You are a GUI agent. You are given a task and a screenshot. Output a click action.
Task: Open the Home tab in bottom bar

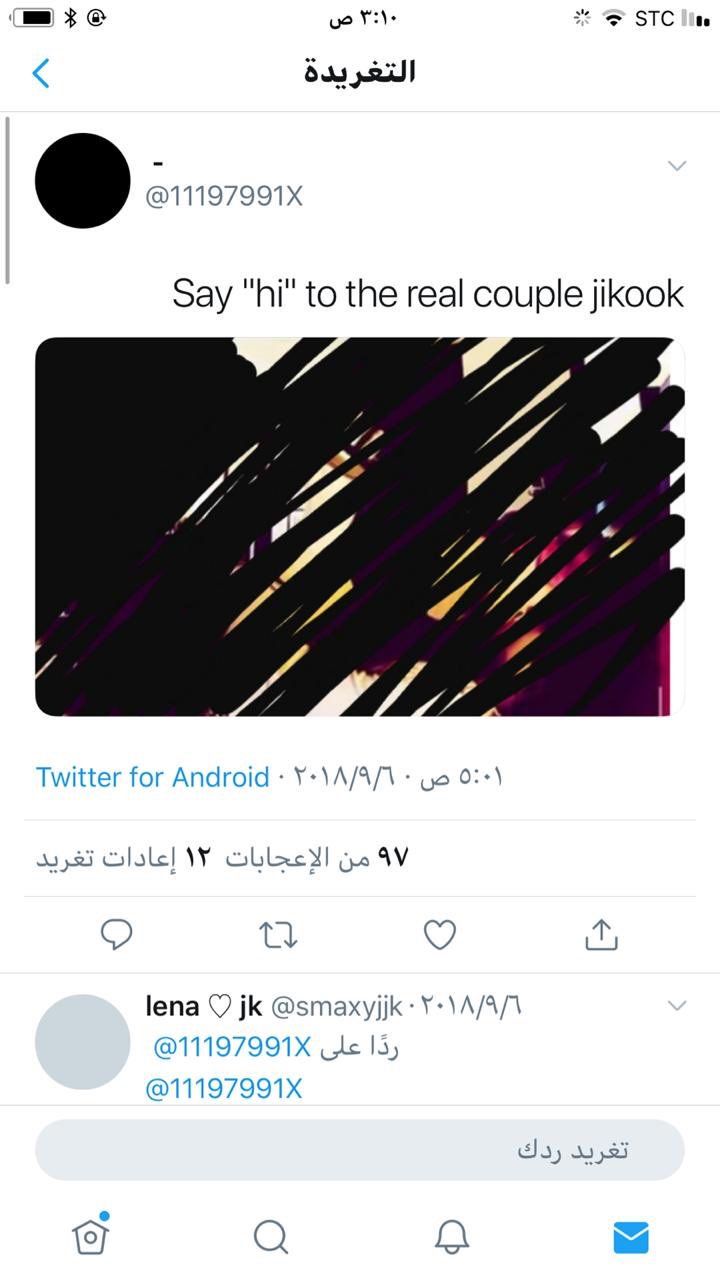[90, 1236]
